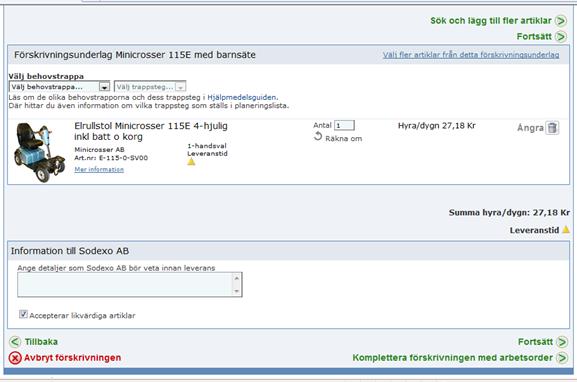Open the 'Välj behovstrappa...' dropdown
This screenshot has height=382, width=577.
(59, 87)
